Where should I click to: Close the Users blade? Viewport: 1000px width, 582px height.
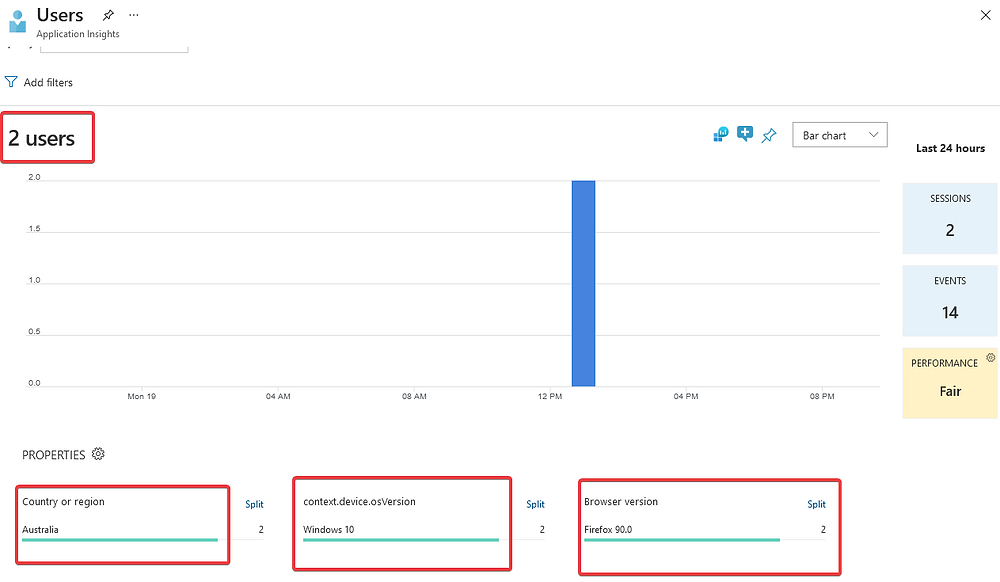point(985,15)
